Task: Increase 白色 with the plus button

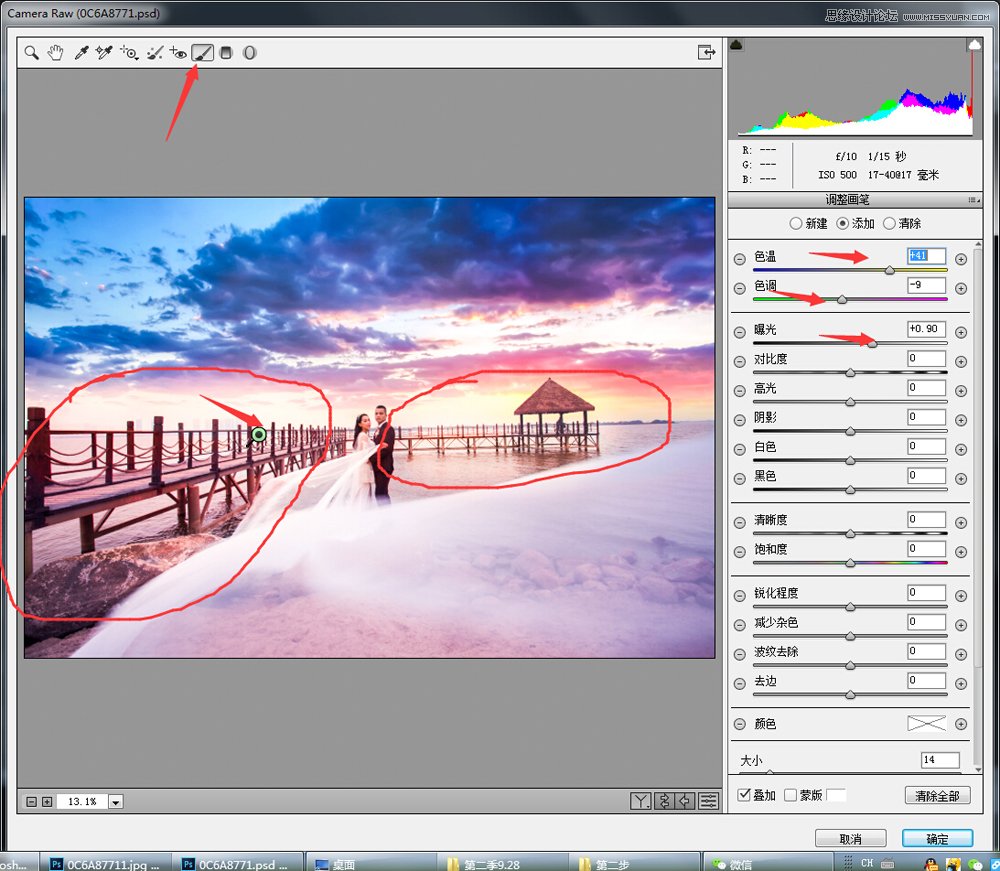Action: 960,450
